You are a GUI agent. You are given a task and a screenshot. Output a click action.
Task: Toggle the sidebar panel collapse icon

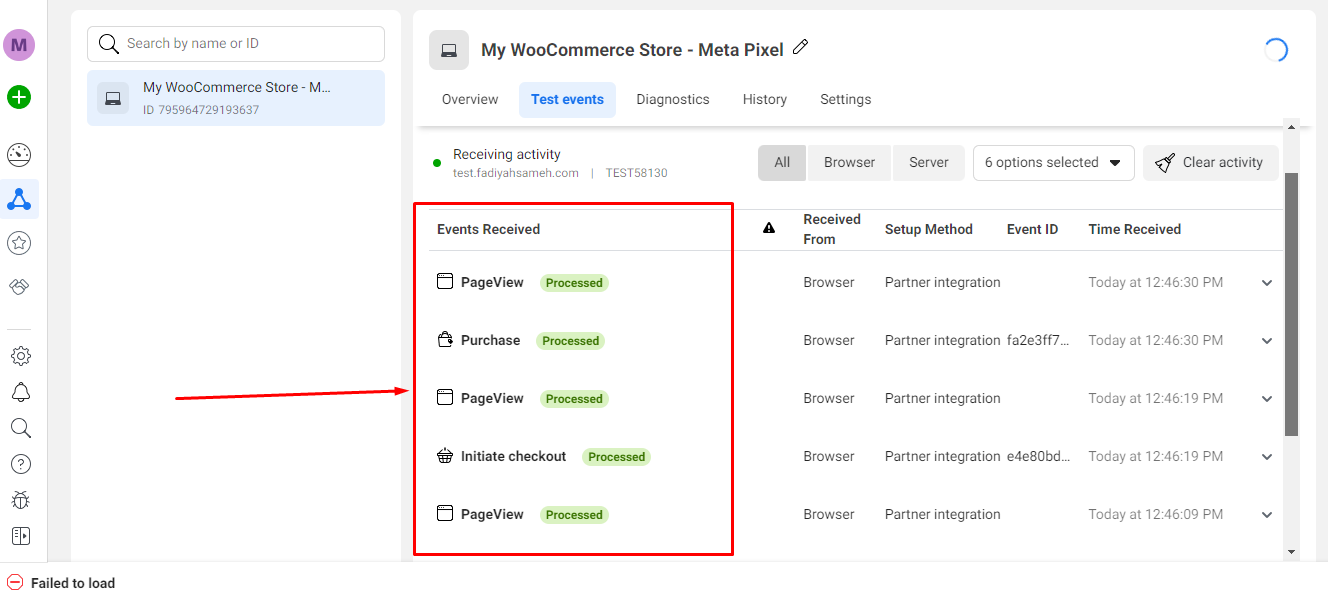[x=20, y=536]
